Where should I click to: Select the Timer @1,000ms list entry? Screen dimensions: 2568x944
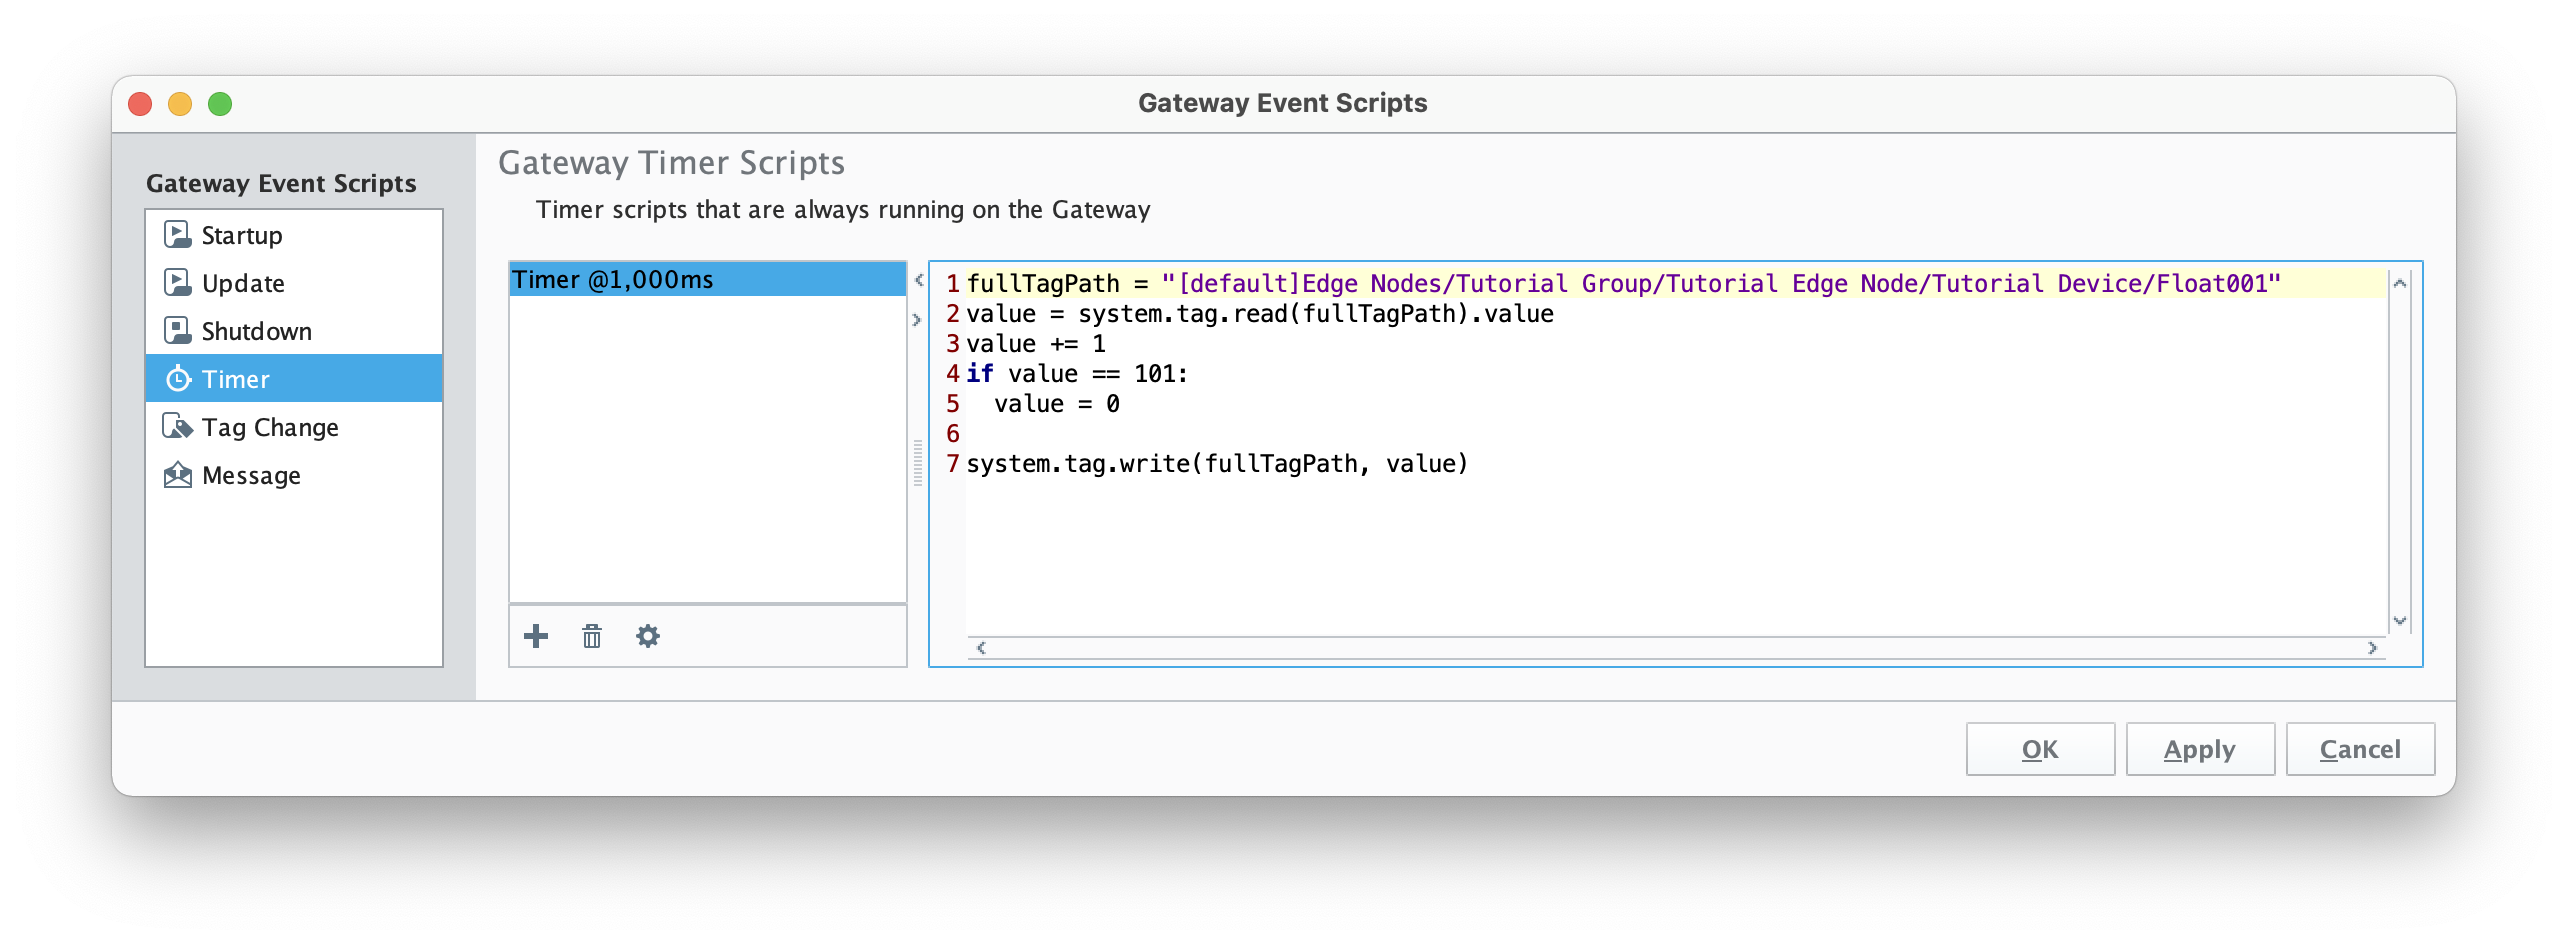pos(706,280)
